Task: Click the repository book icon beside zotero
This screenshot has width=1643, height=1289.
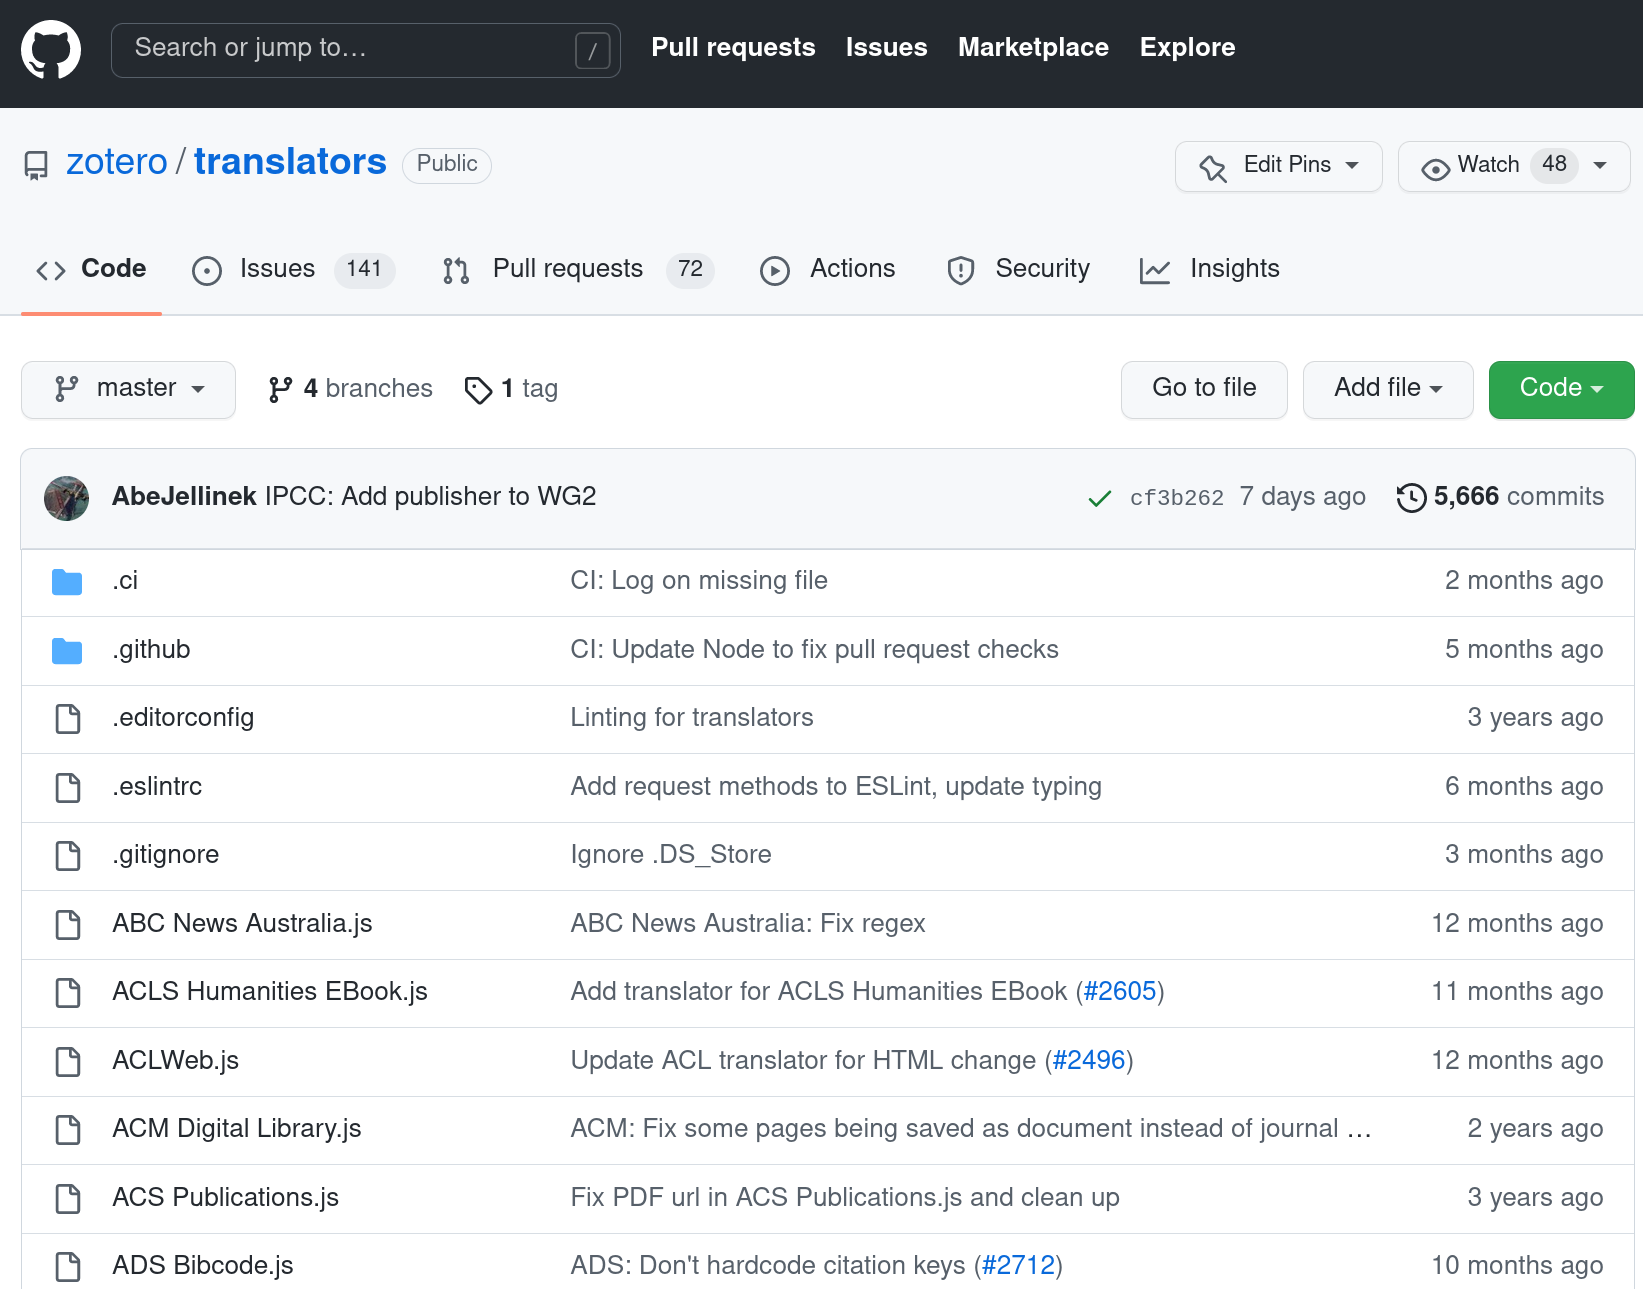Action: coord(36,165)
